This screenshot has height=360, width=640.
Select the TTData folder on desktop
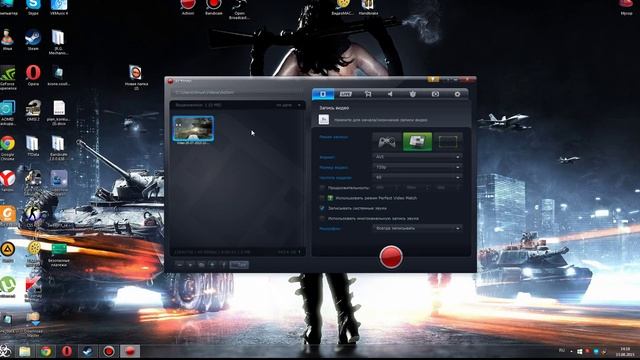(33, 146)
